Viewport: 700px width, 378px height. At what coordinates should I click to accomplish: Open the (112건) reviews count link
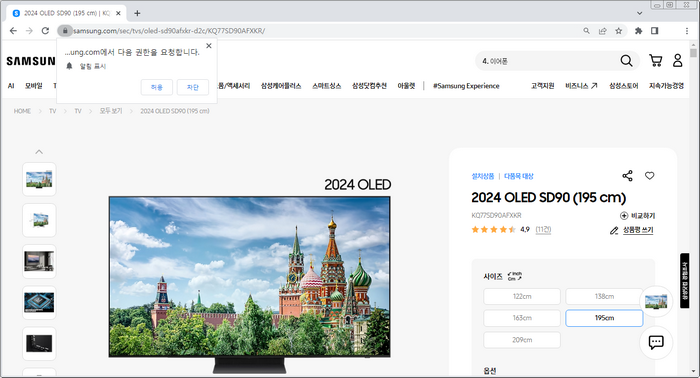click(x=543, y=229)
